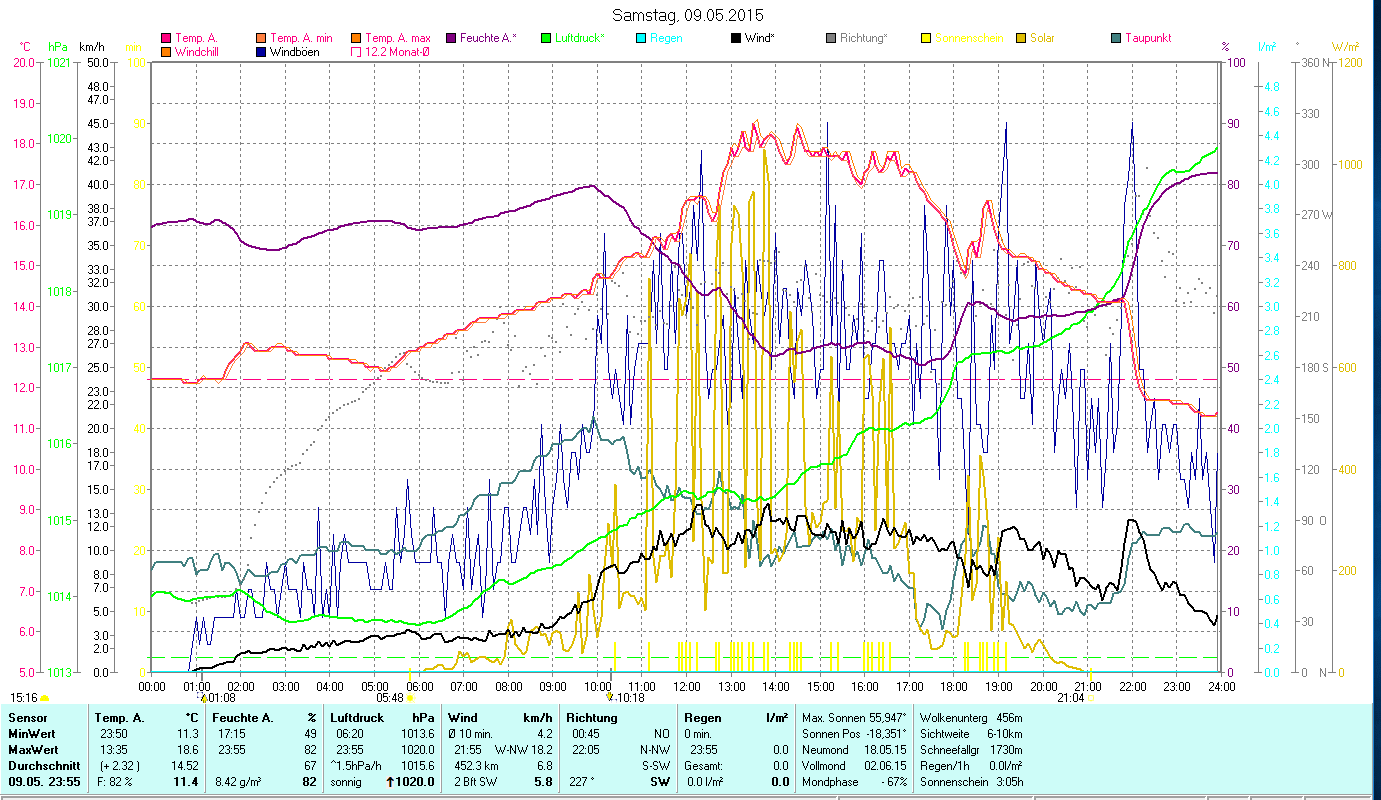This screenshot has width=1381, height=800.
Task: Click the gold Solar legend swatch
Action: 1021,38
